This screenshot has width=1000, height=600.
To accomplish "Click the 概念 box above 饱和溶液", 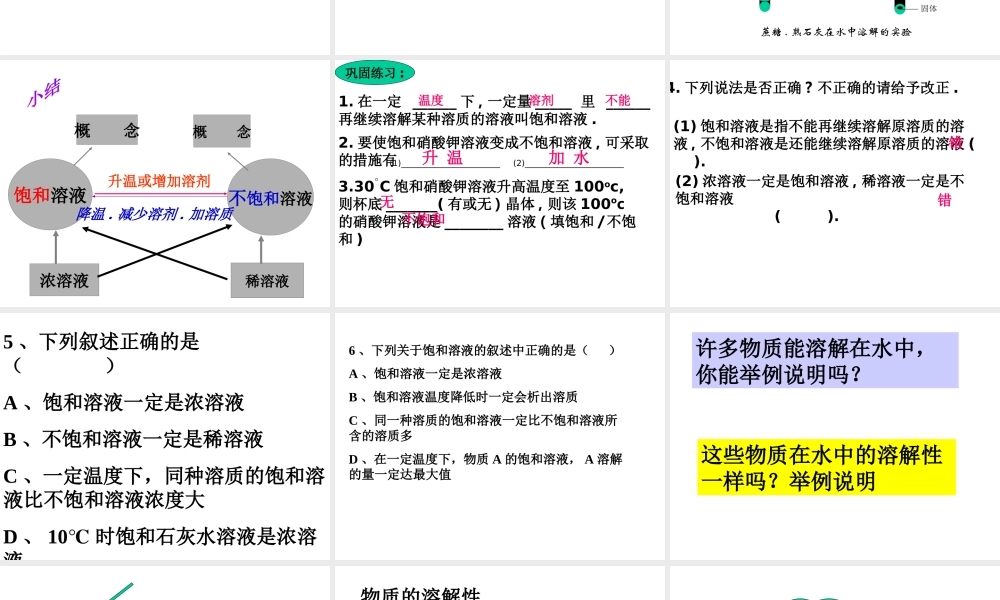I will (107, 131).
